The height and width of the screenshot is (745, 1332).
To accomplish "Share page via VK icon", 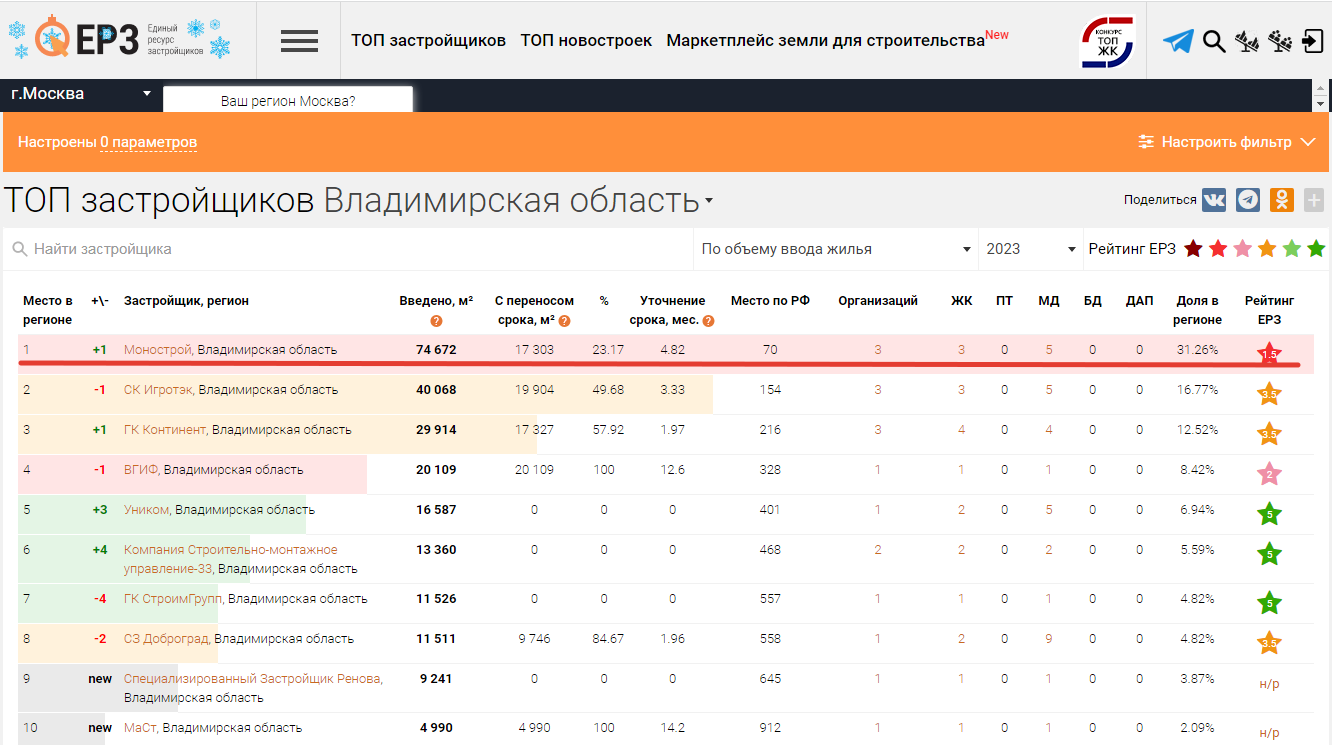I will pos(1214,199).
